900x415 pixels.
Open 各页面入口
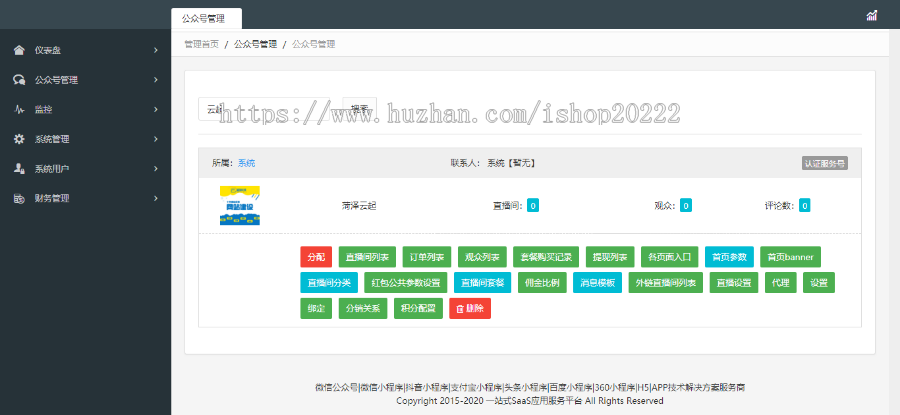pos(670,257)
